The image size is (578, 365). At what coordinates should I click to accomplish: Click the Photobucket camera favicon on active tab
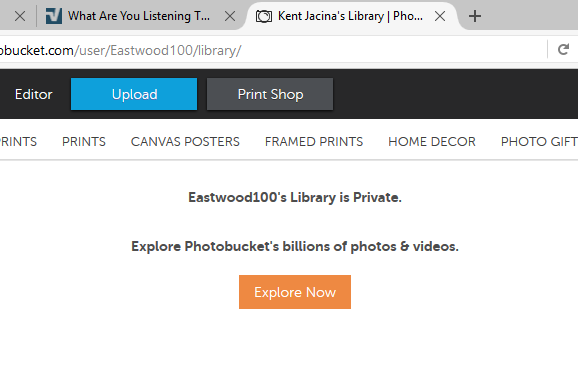pos(264,16)
